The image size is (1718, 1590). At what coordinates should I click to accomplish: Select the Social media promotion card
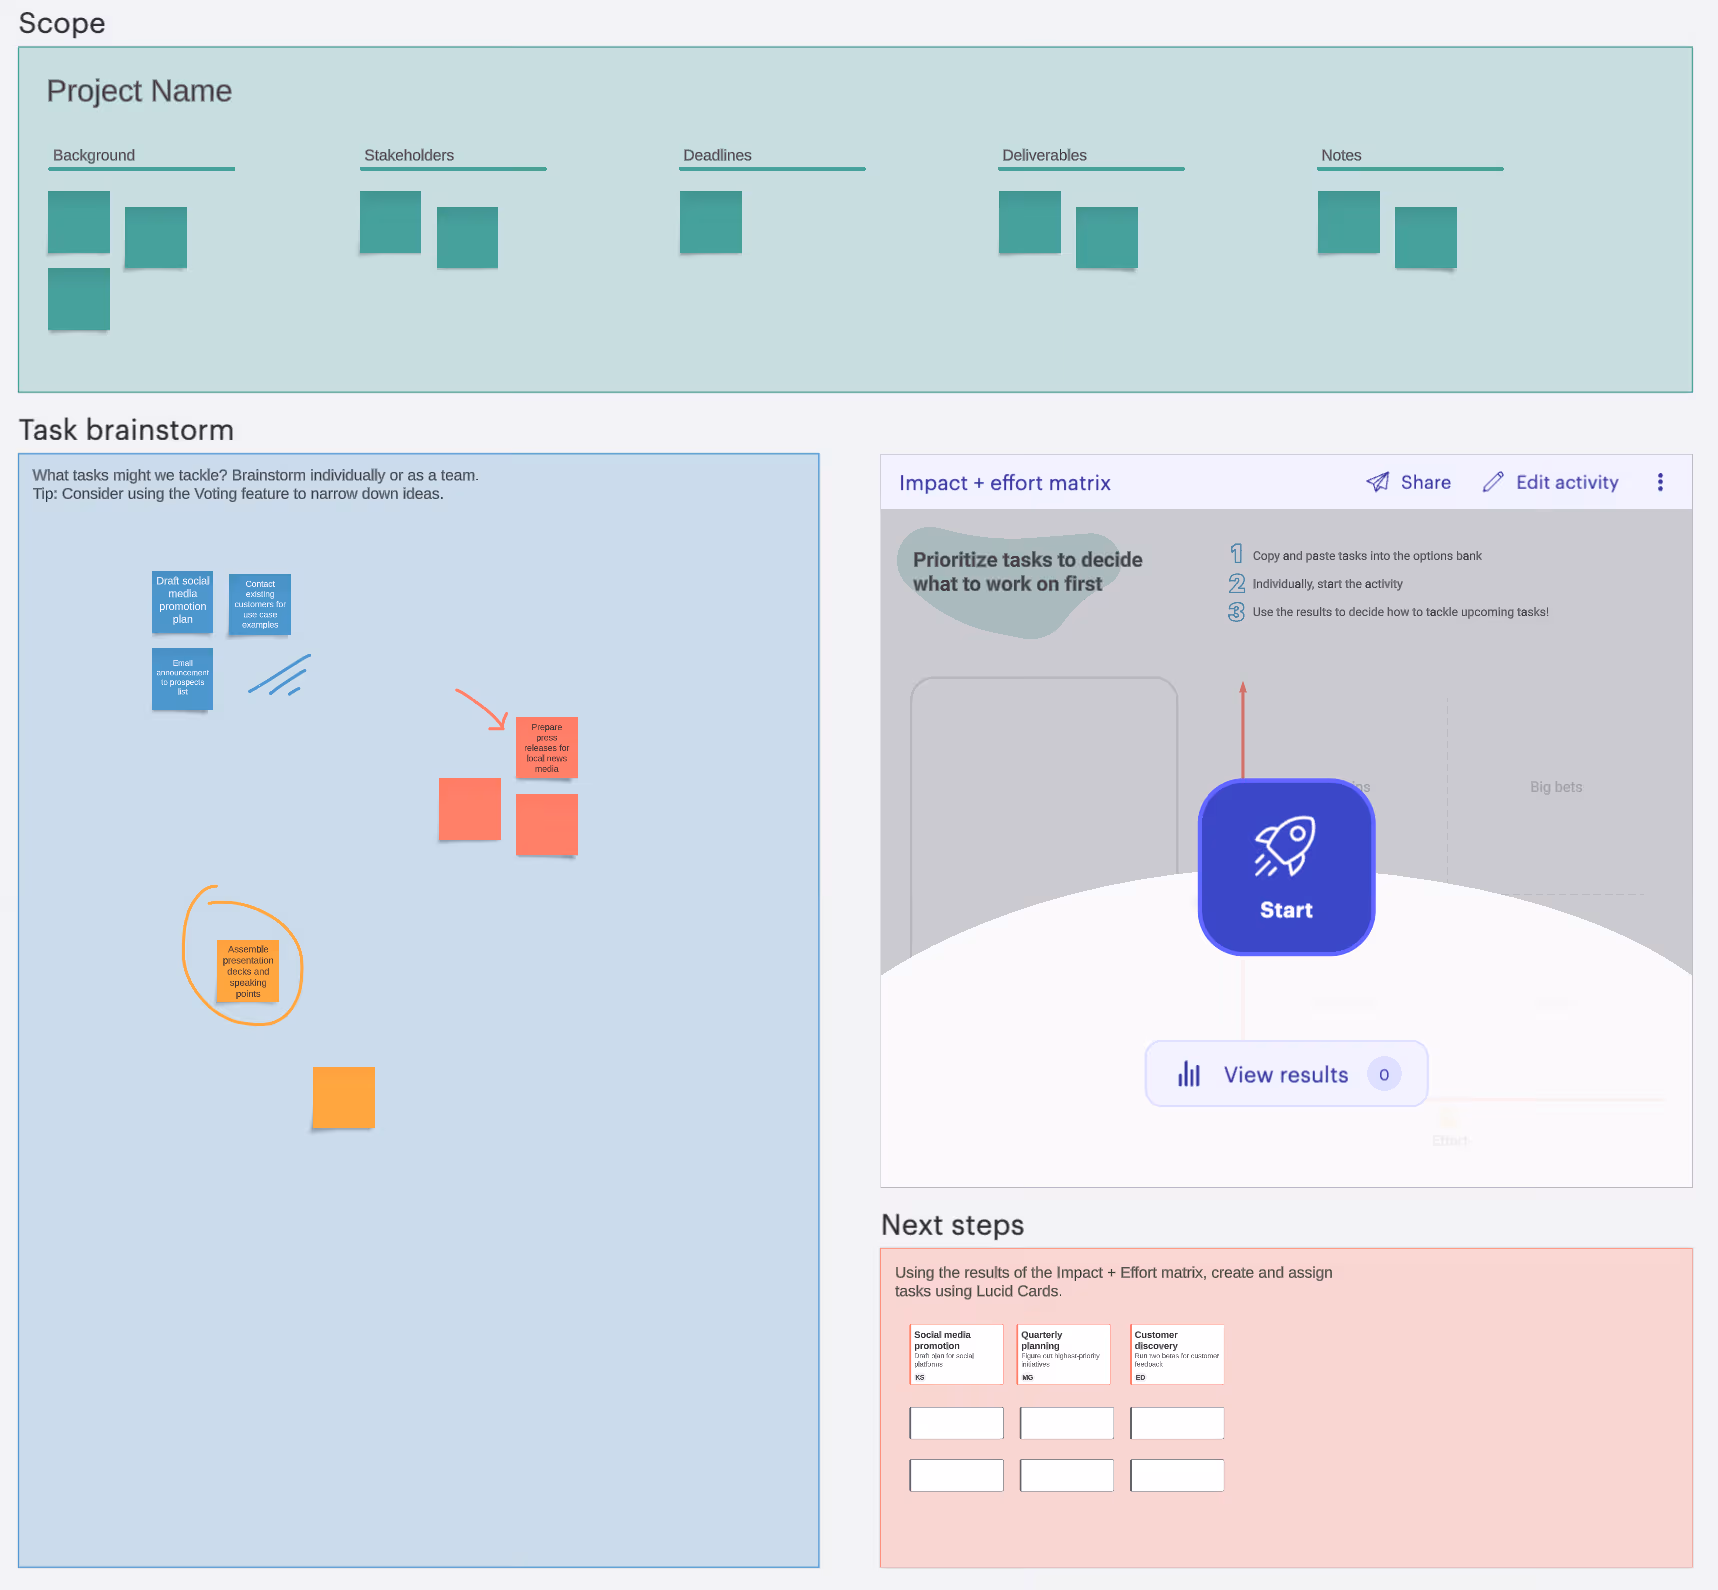956,1354
